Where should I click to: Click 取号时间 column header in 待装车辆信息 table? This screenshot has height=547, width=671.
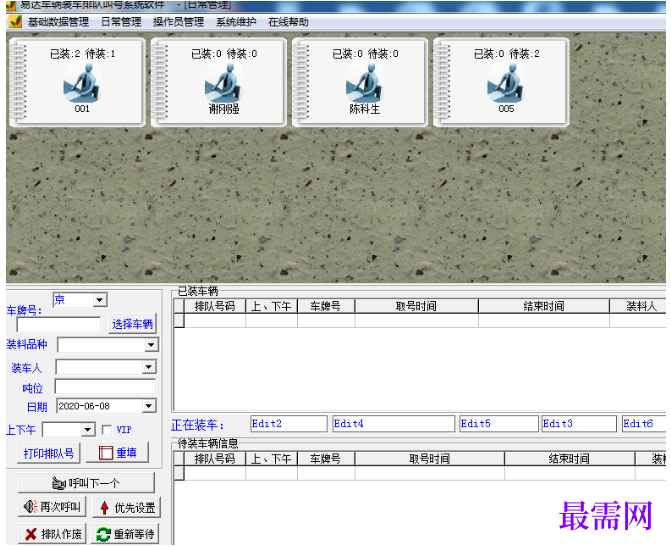430,459
